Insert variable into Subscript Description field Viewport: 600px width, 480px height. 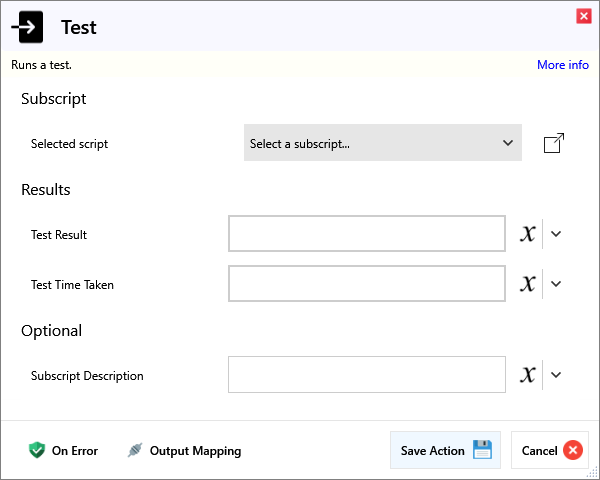[528, 375]
